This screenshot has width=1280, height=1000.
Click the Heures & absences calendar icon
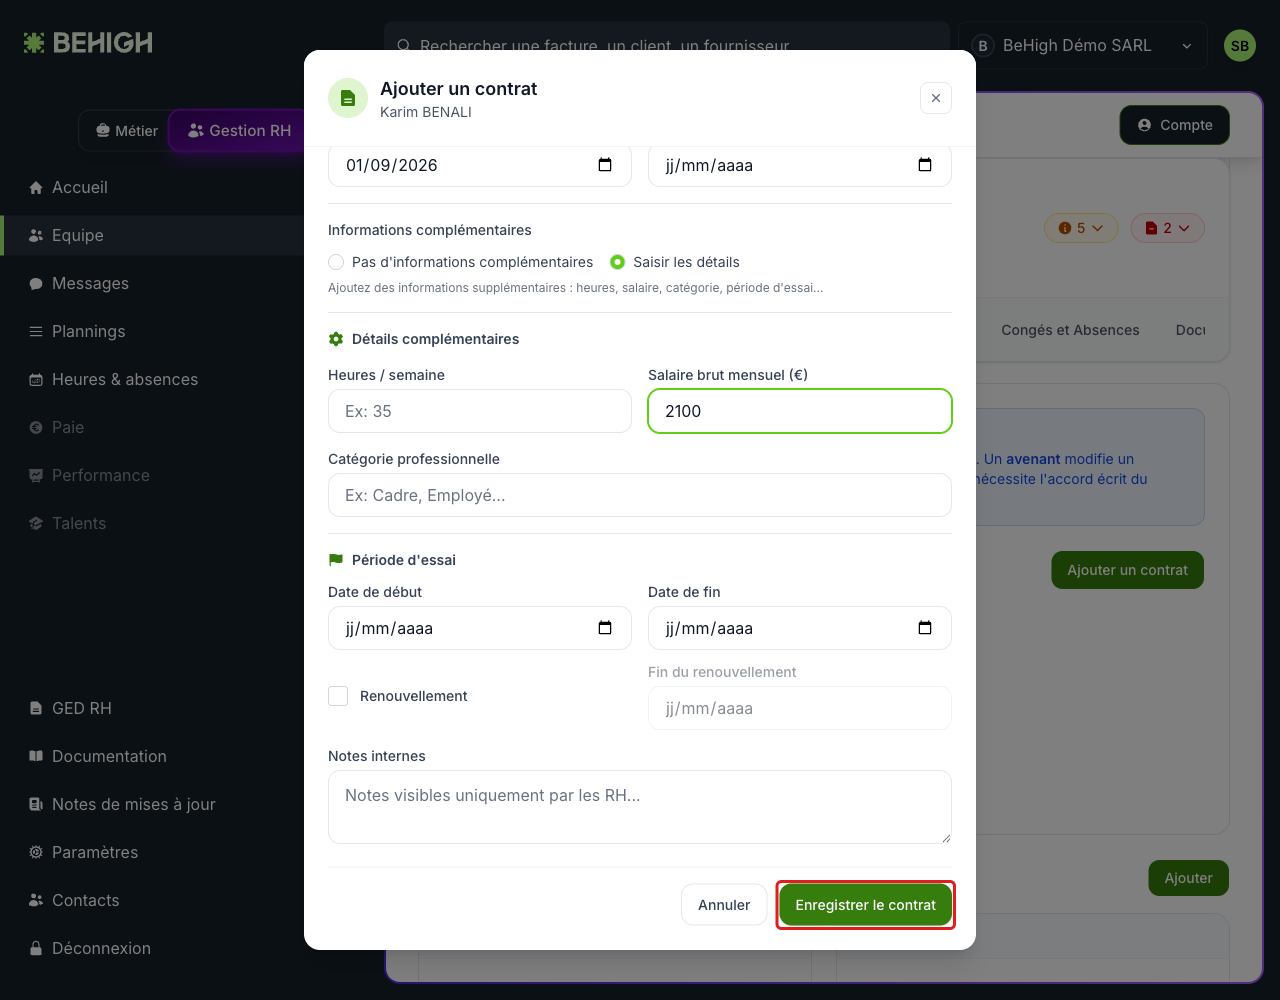[x=36, y=380]
